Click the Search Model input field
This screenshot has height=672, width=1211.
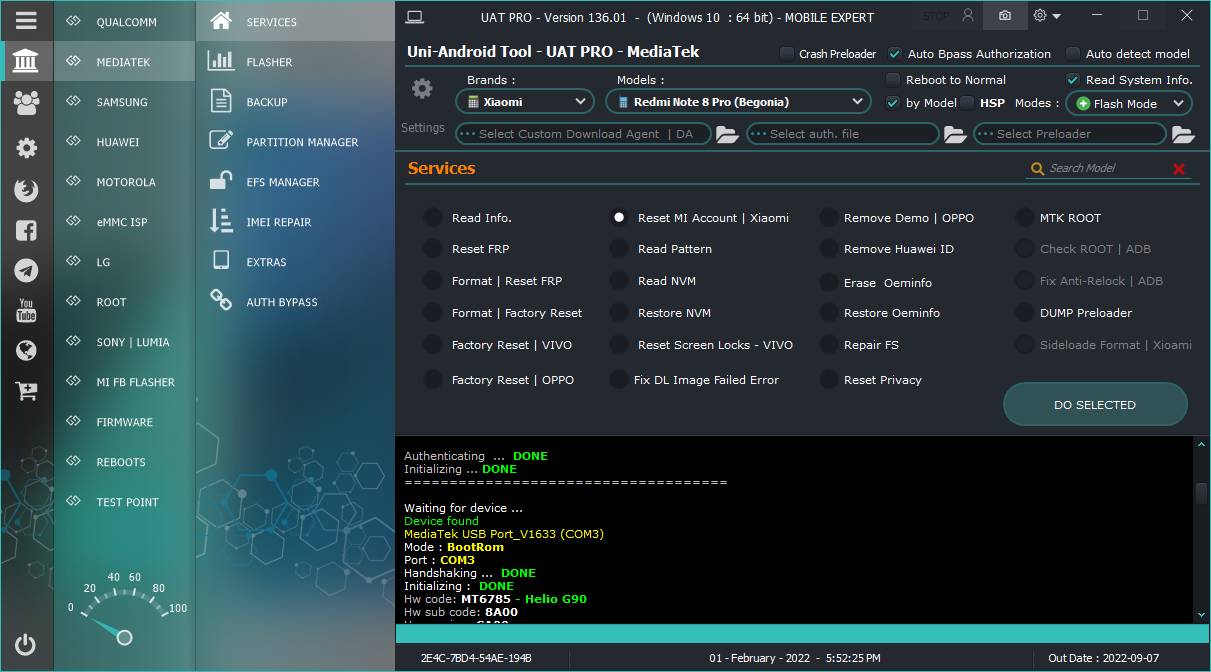[x=1106, y=168]
